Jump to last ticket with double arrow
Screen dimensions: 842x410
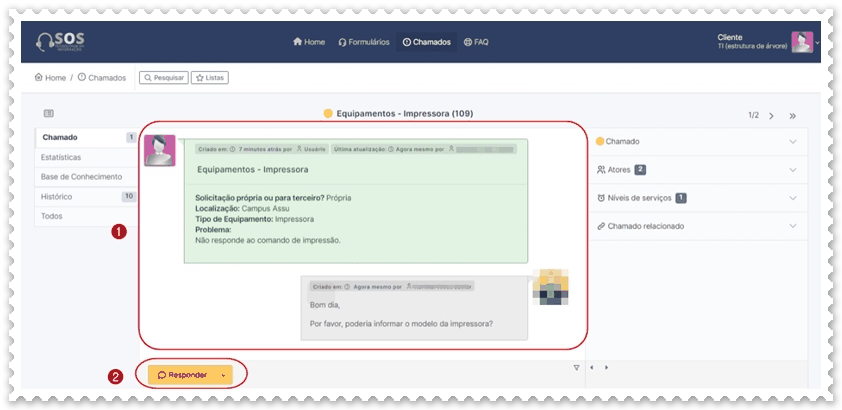click(x=793, y=116)
